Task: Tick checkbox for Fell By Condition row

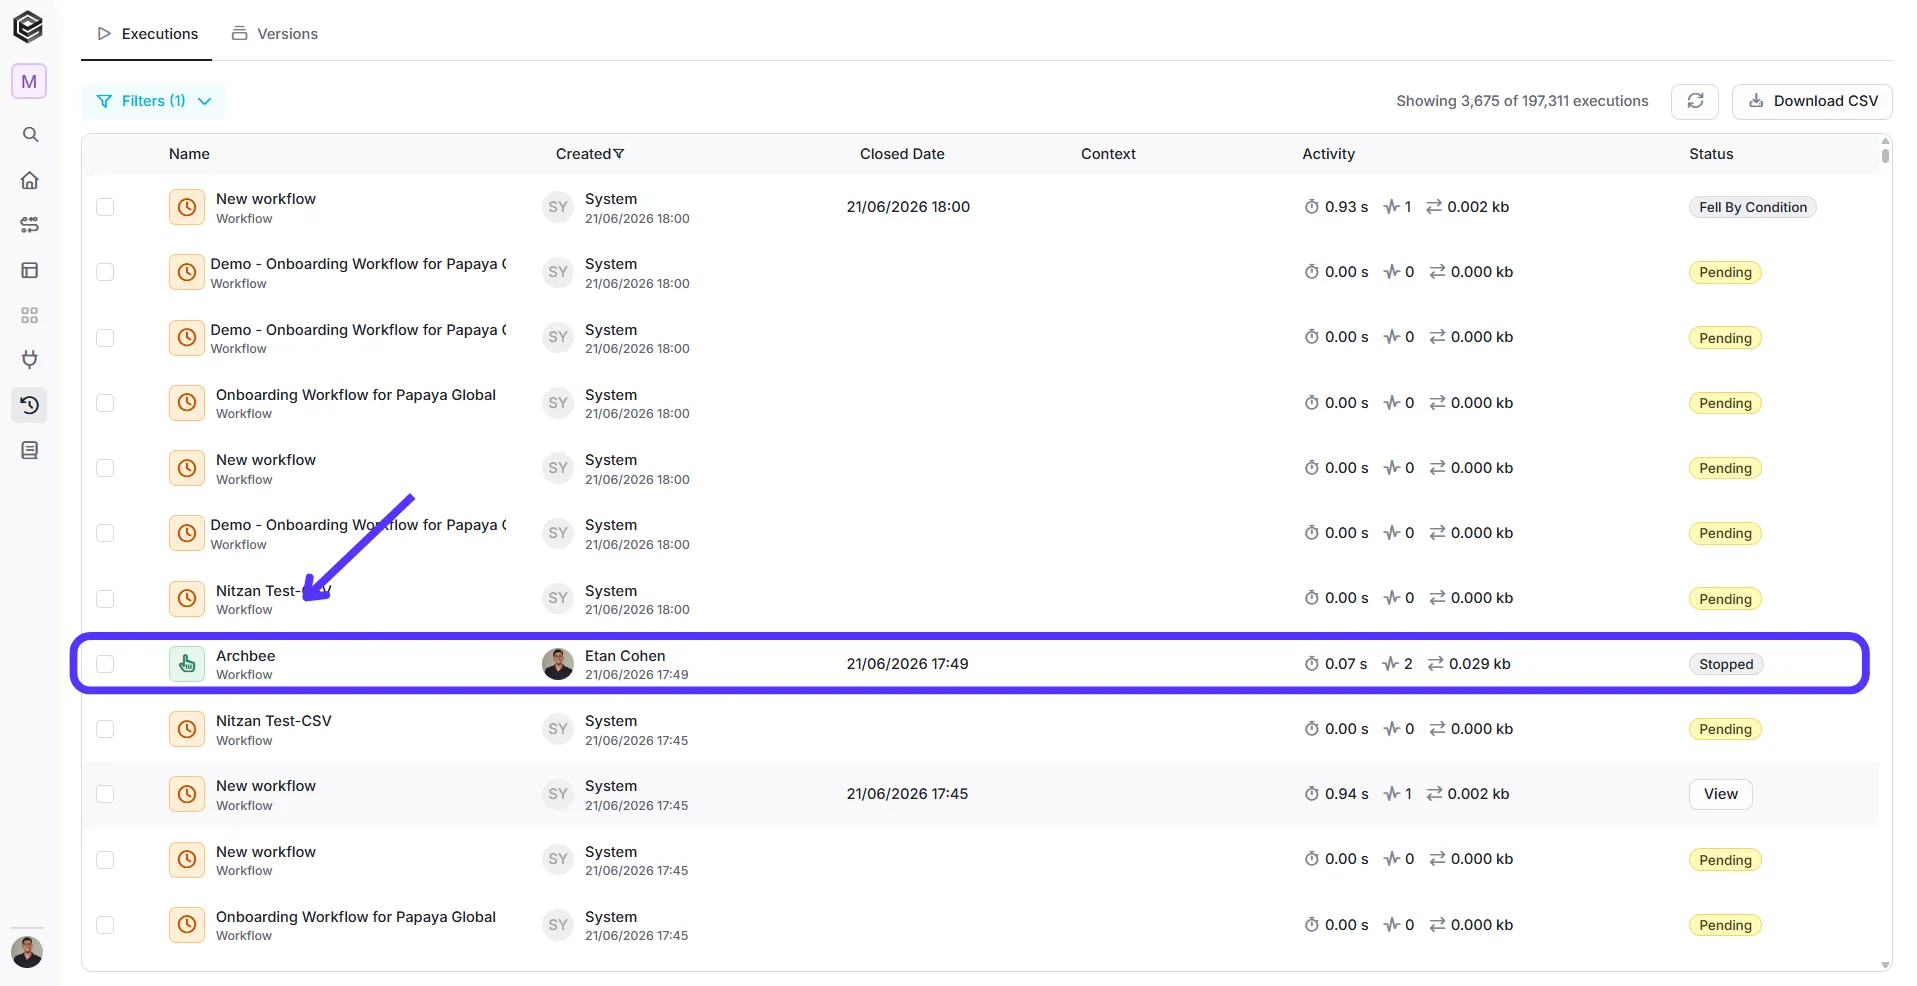Action: click(x=105, y=207)
